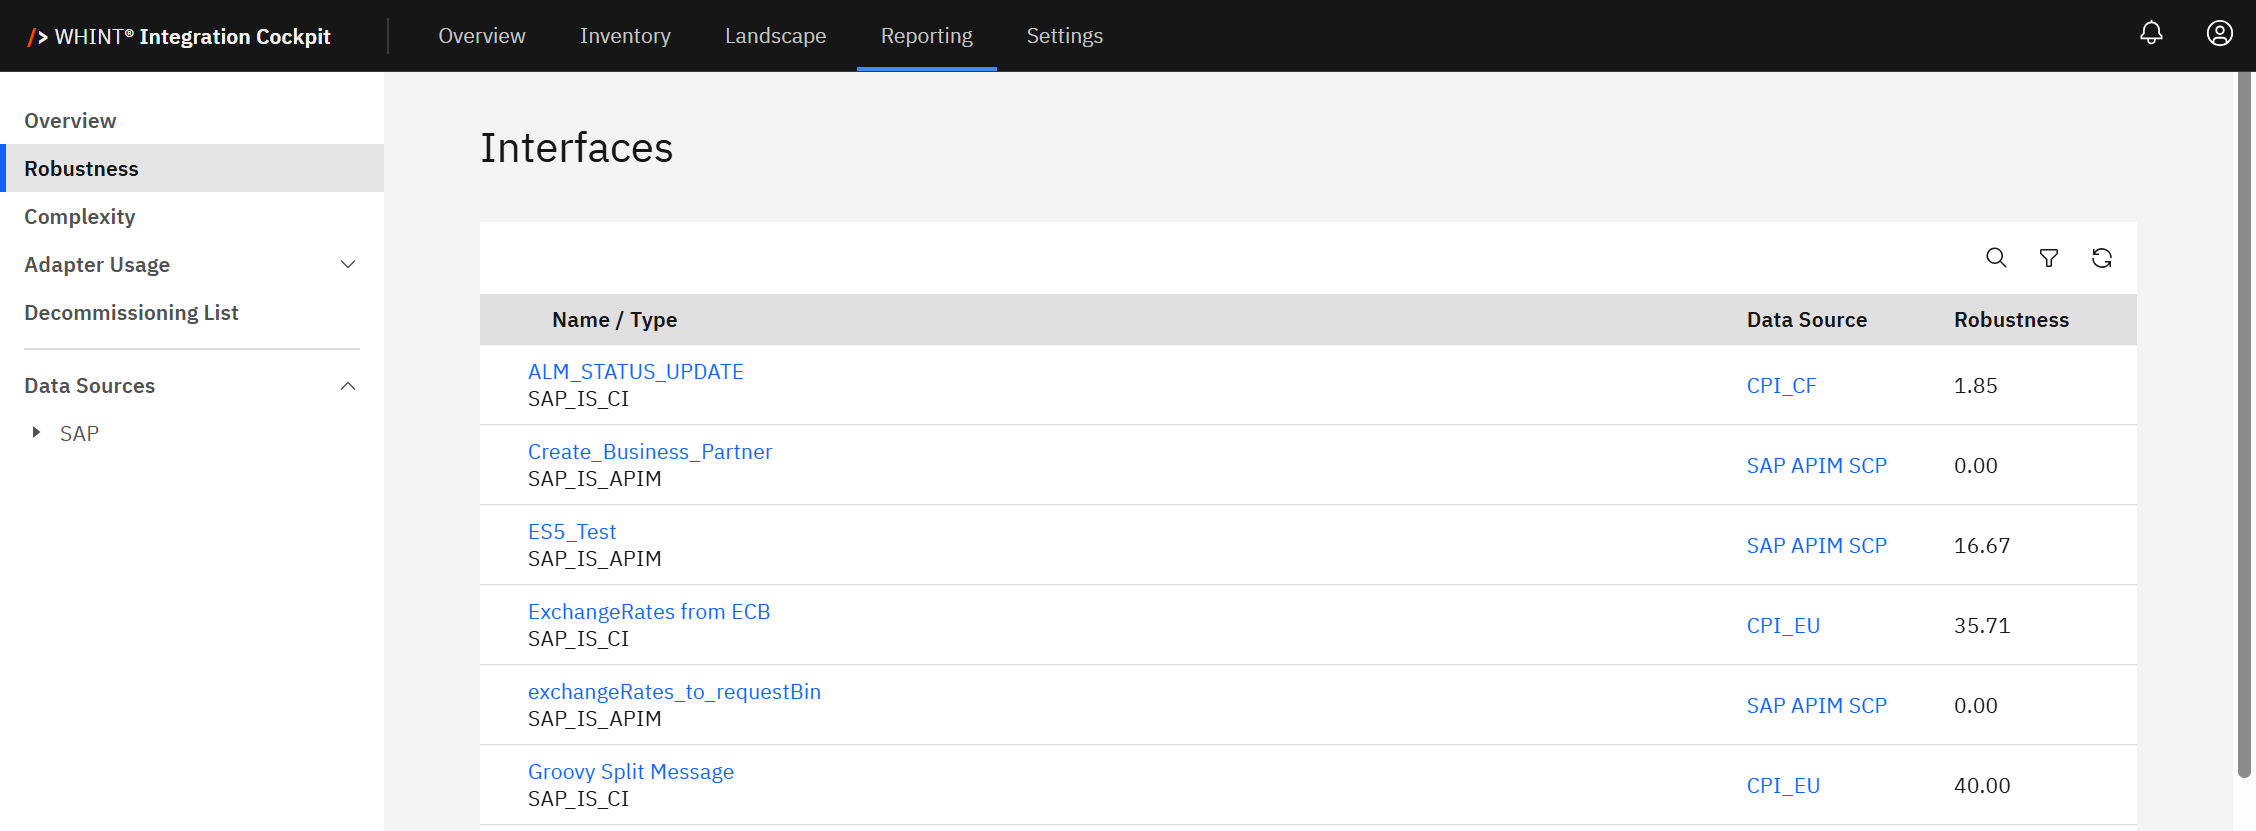Open the Create_Business_Partner interface

click(649, 452)
